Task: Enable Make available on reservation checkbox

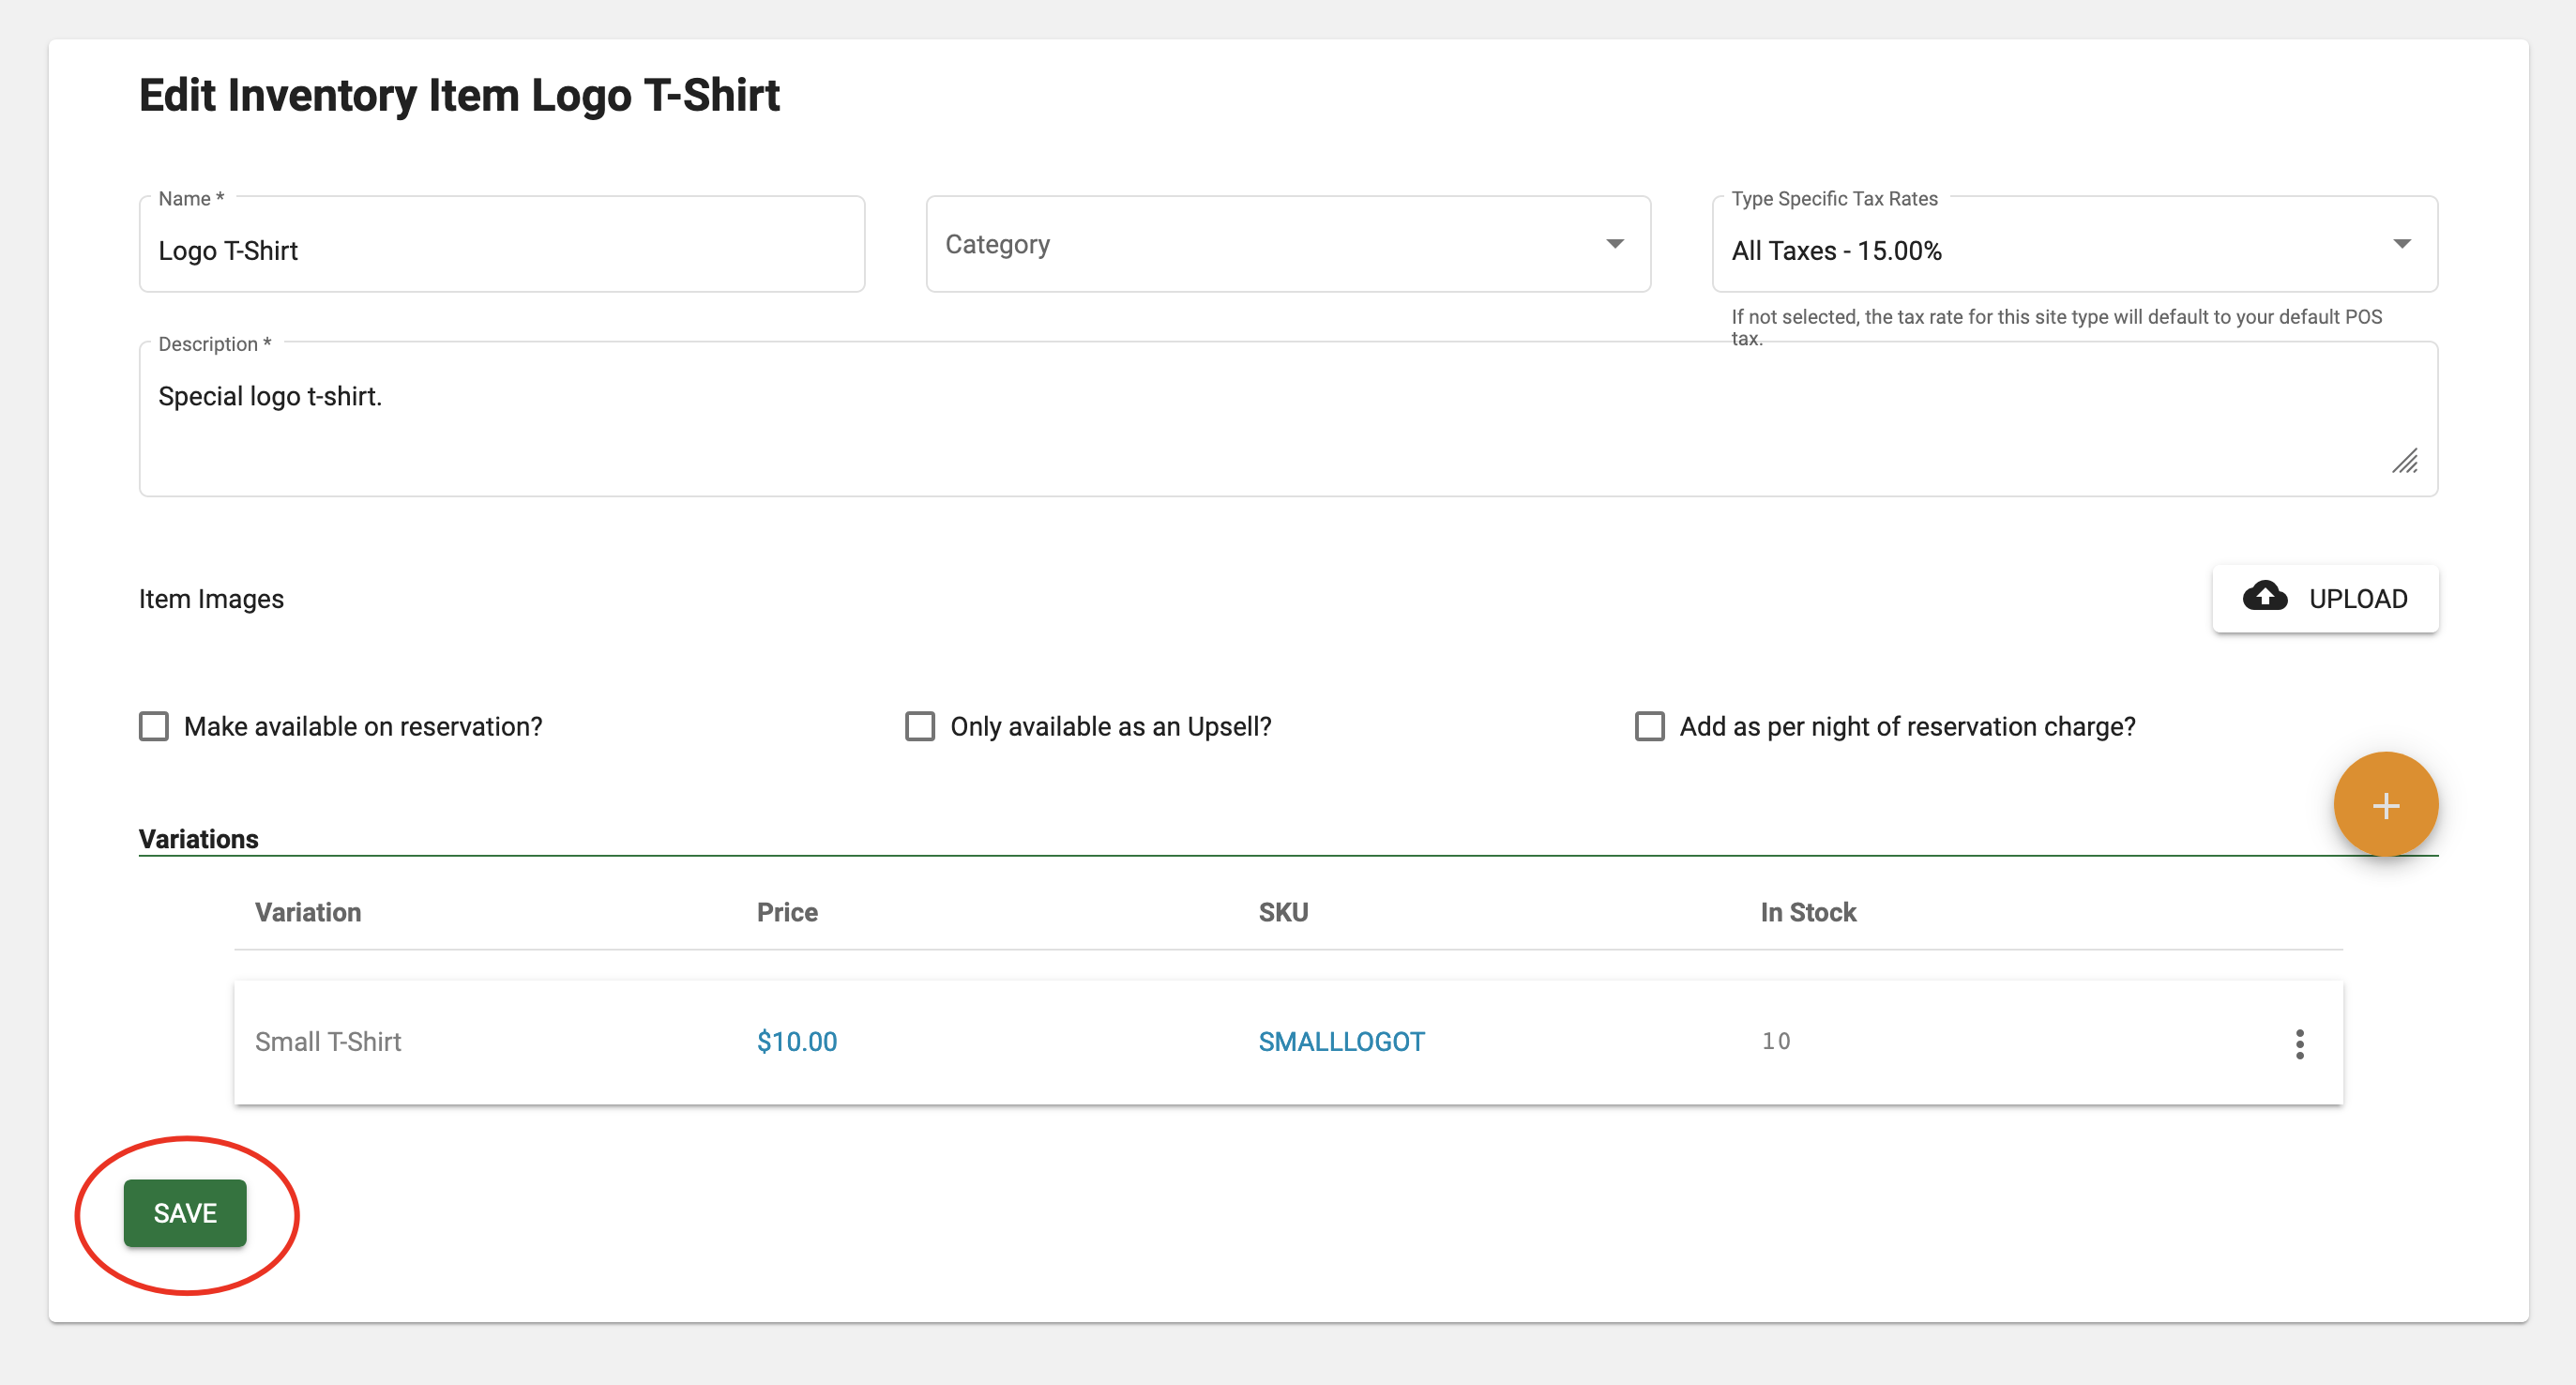Action: click(x=154, y=726)
